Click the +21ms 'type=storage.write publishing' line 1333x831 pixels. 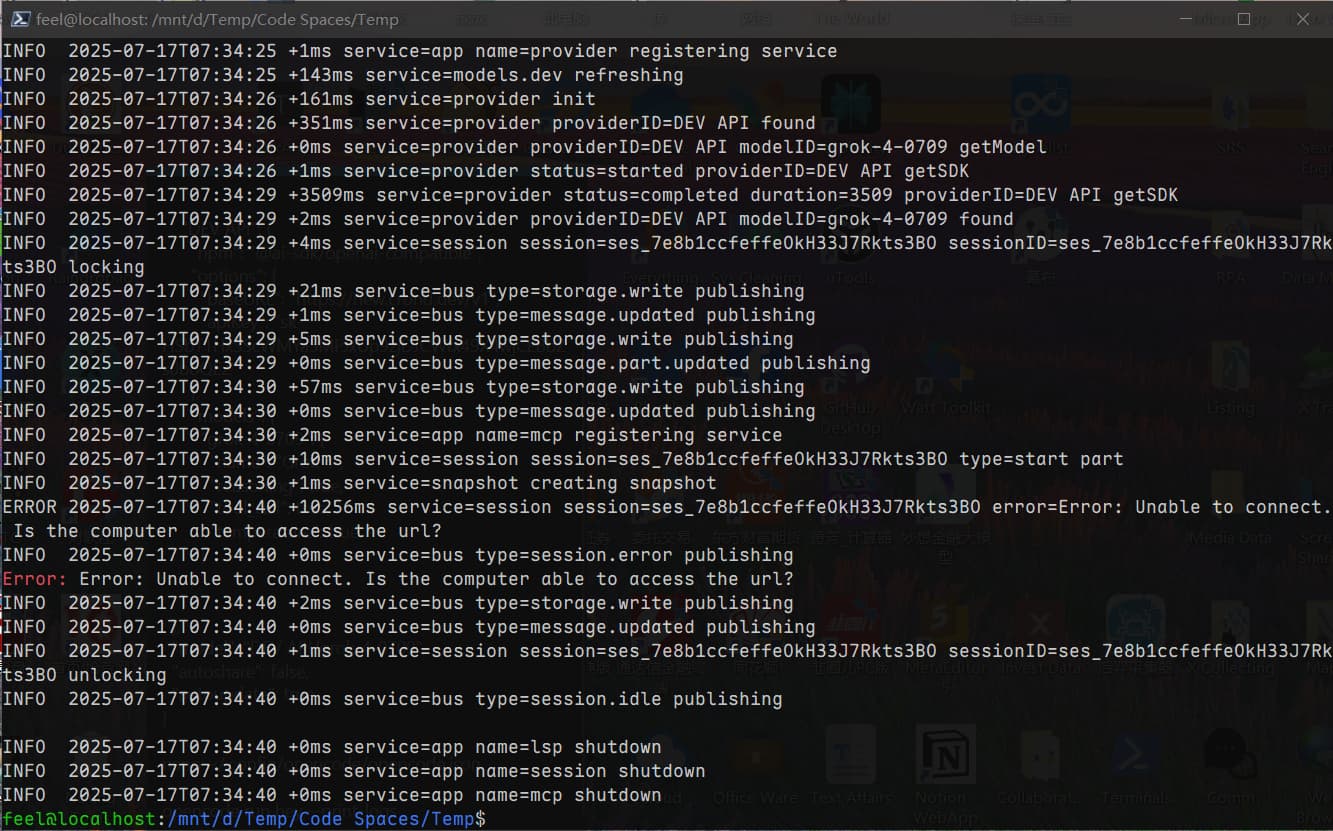403,291
